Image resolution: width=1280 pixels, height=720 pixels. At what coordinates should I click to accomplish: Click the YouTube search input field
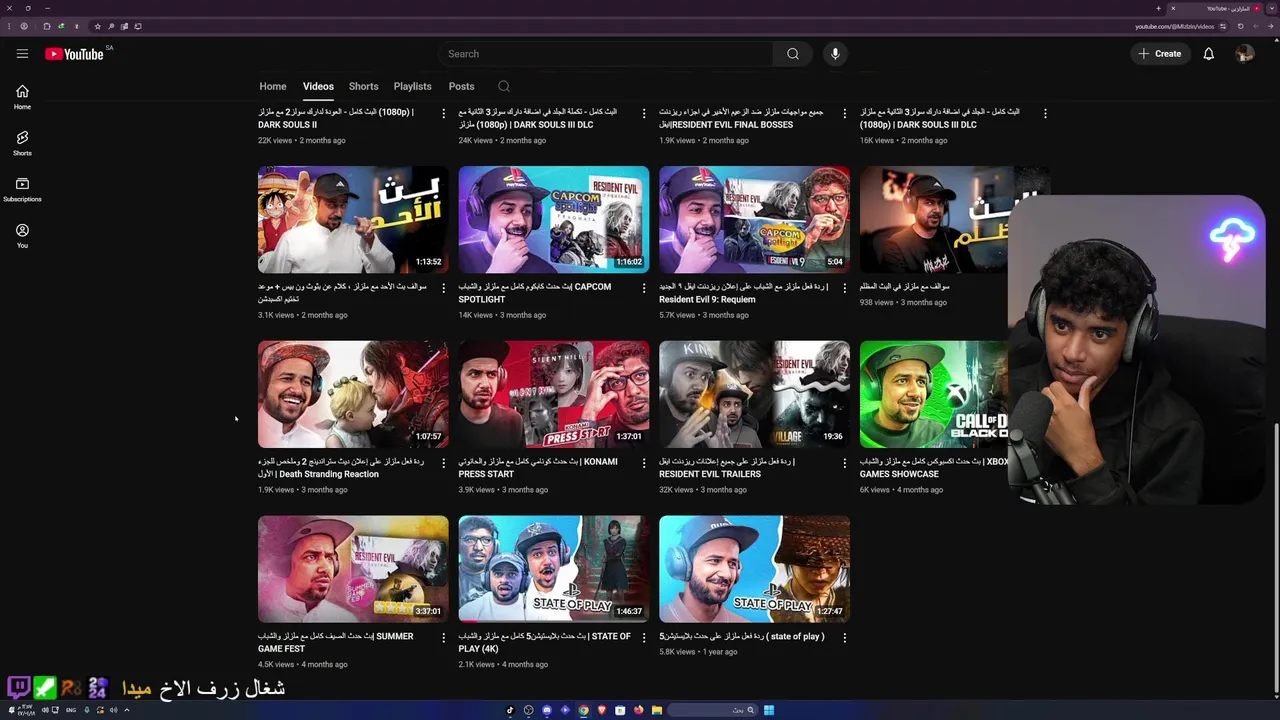605,54
